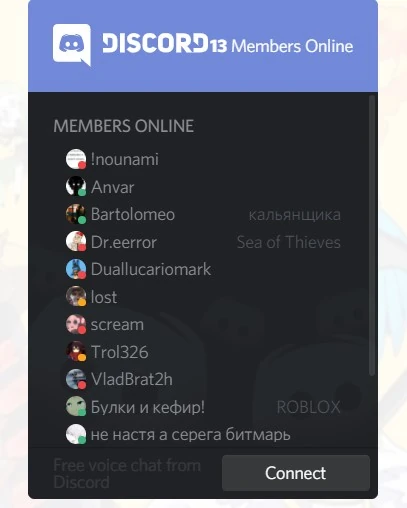
Task: Click the !nounami avatar icon
Action: coord(76,159)
